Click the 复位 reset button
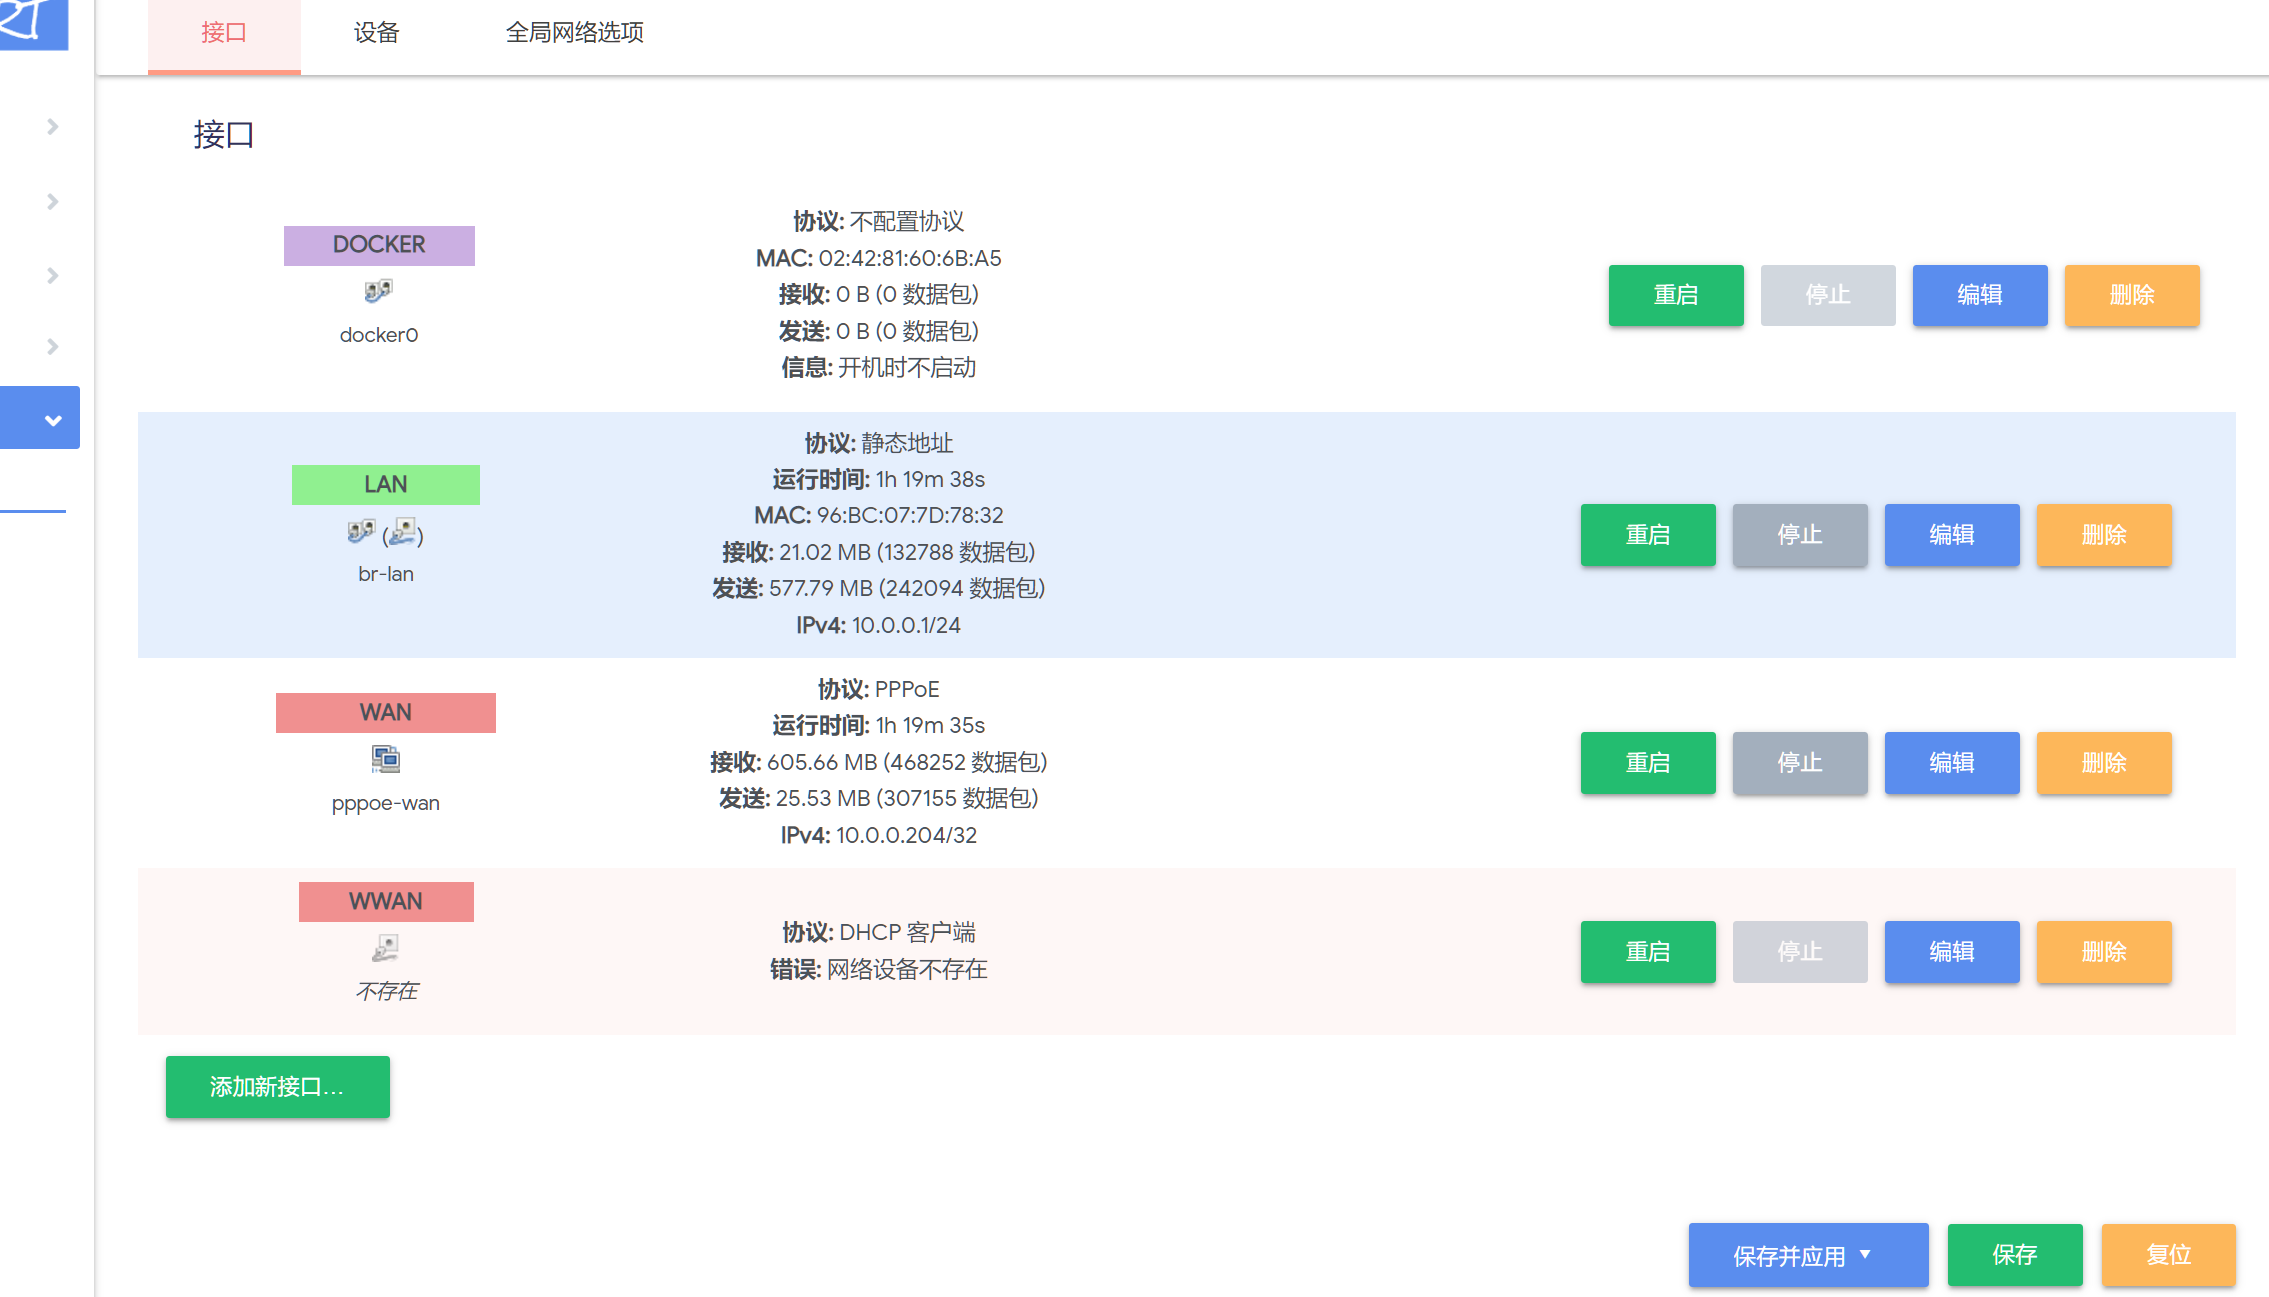The width and height of the screenshot is (2269, 1297). (2167, 1254)
